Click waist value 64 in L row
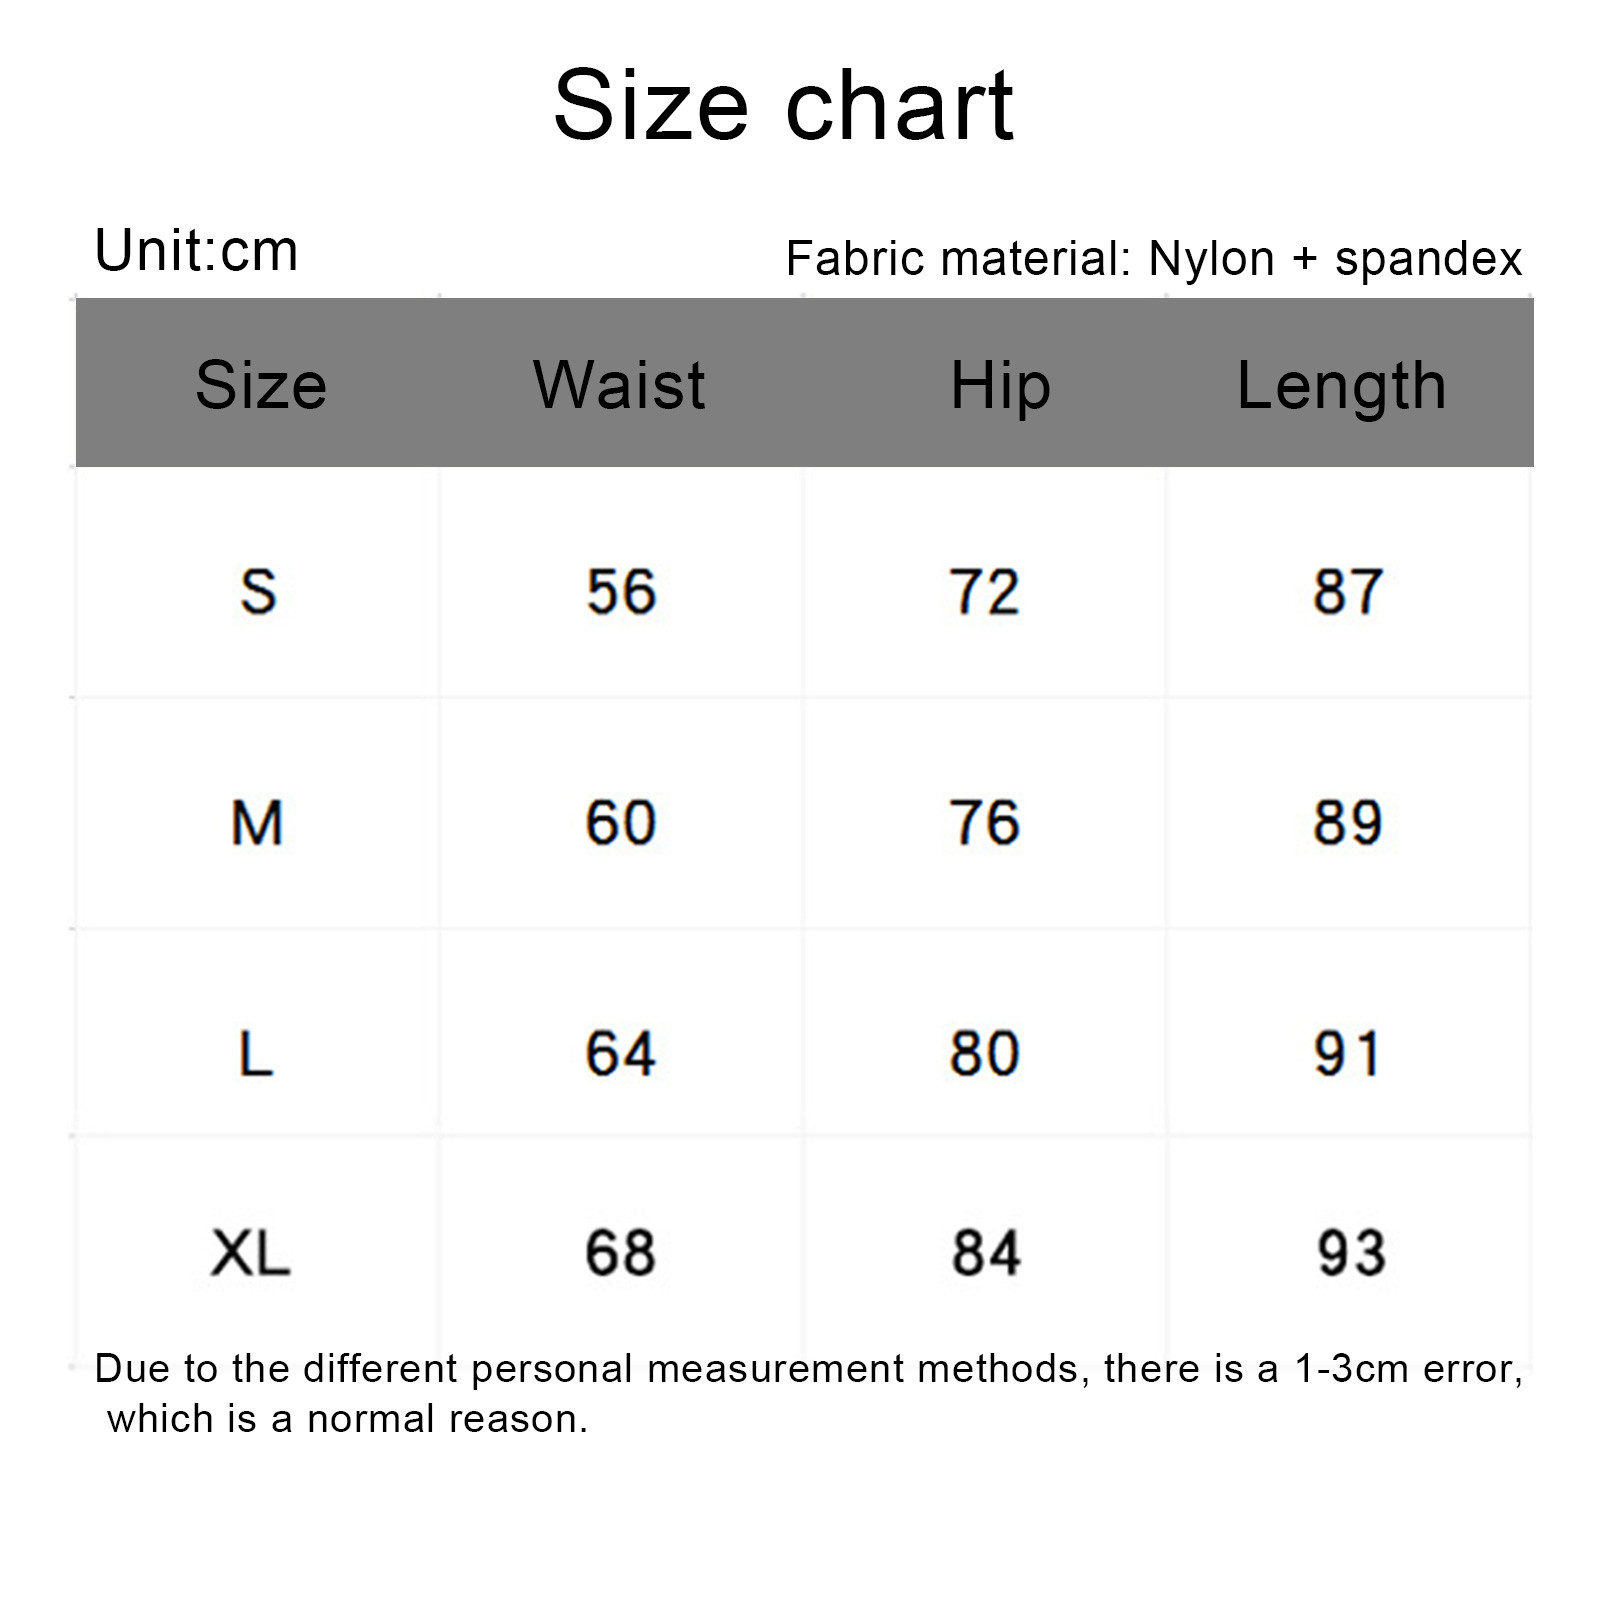The width and height of the screenshot is (1600, 1600). pos(621,1054)
